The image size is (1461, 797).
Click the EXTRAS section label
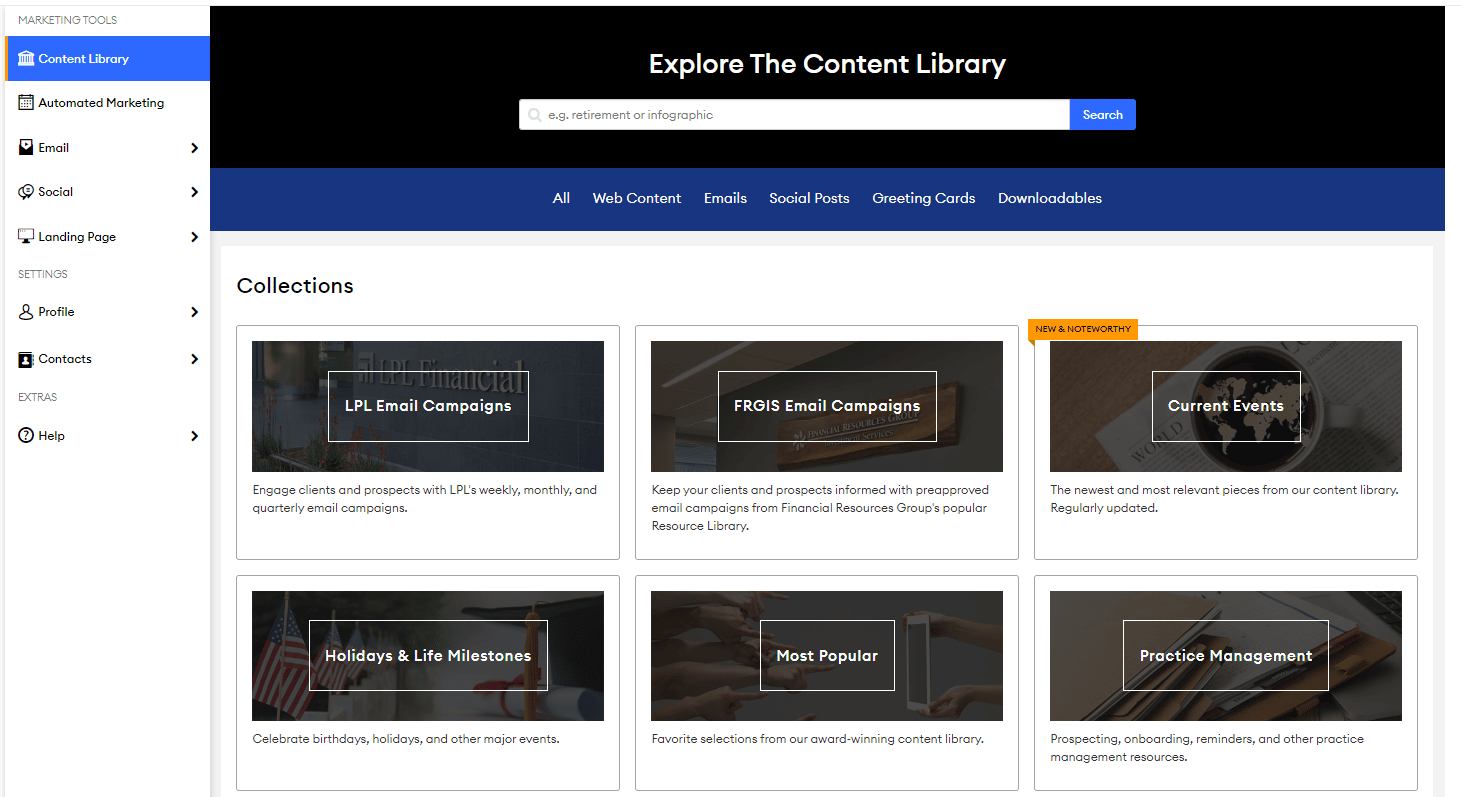click(x=38, y=397)
